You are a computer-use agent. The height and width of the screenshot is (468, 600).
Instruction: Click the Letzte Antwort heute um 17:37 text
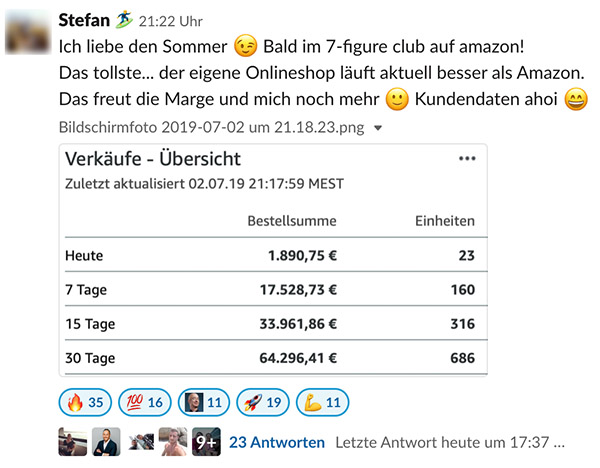coord(450,443)
